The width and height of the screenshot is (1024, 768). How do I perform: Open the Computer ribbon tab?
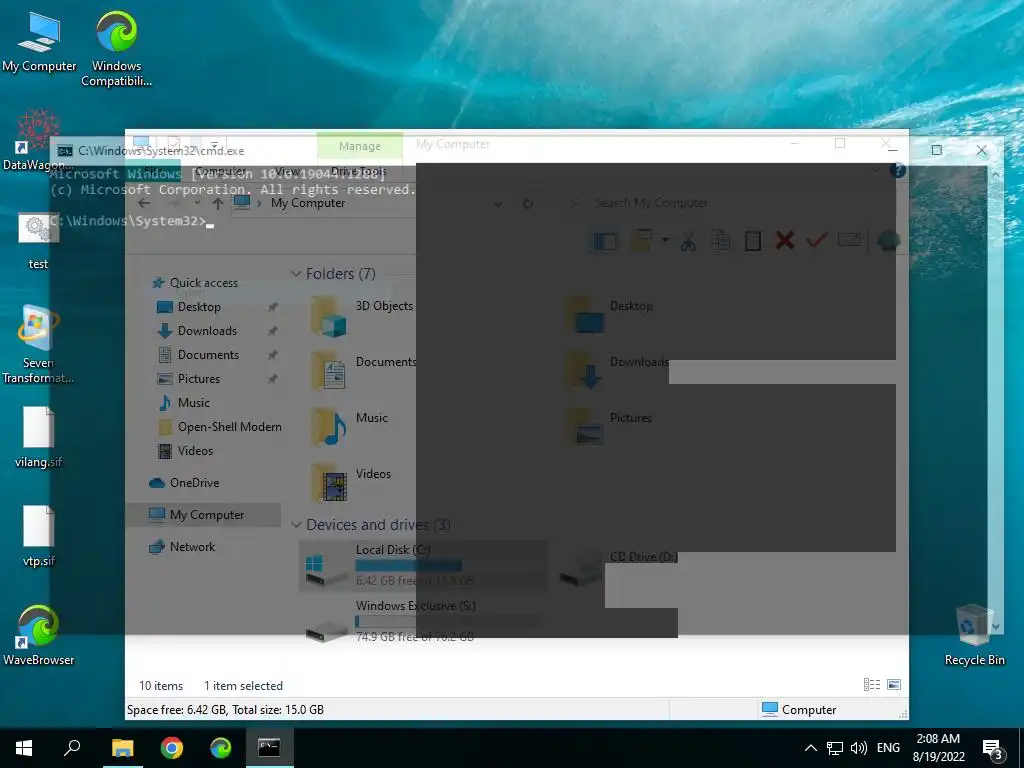coord(221,171)
